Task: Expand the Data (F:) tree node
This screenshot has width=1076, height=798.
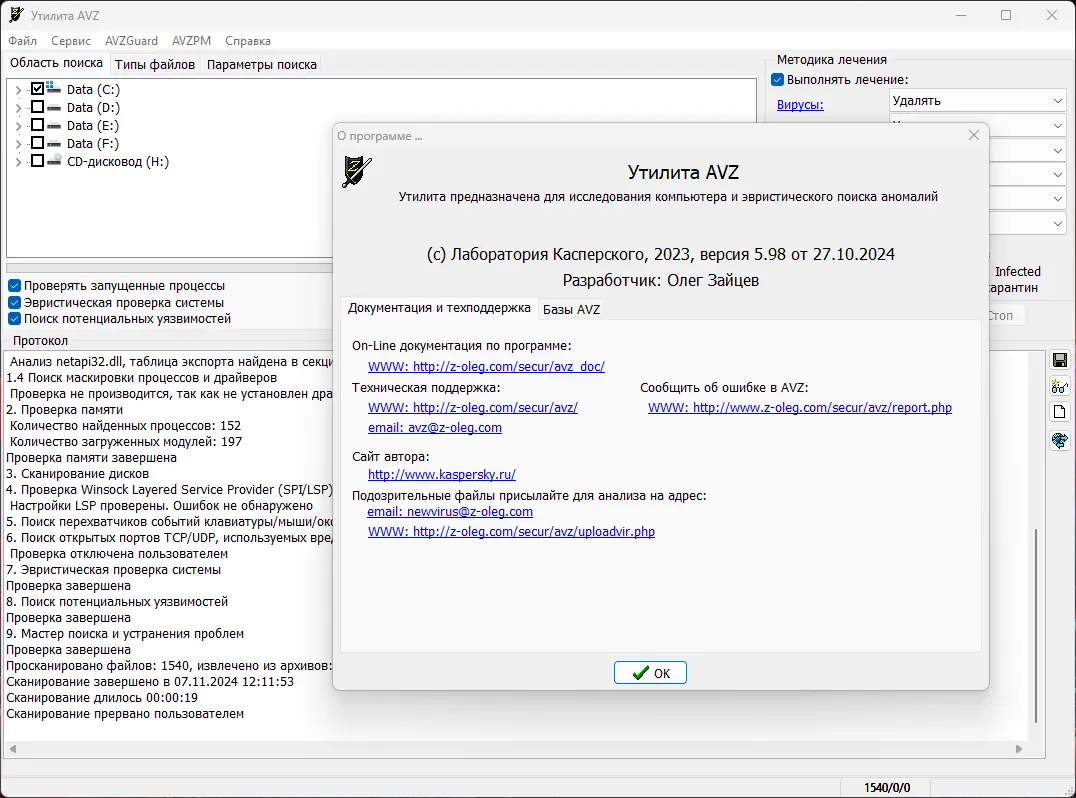Action: (x=19, y=144)
